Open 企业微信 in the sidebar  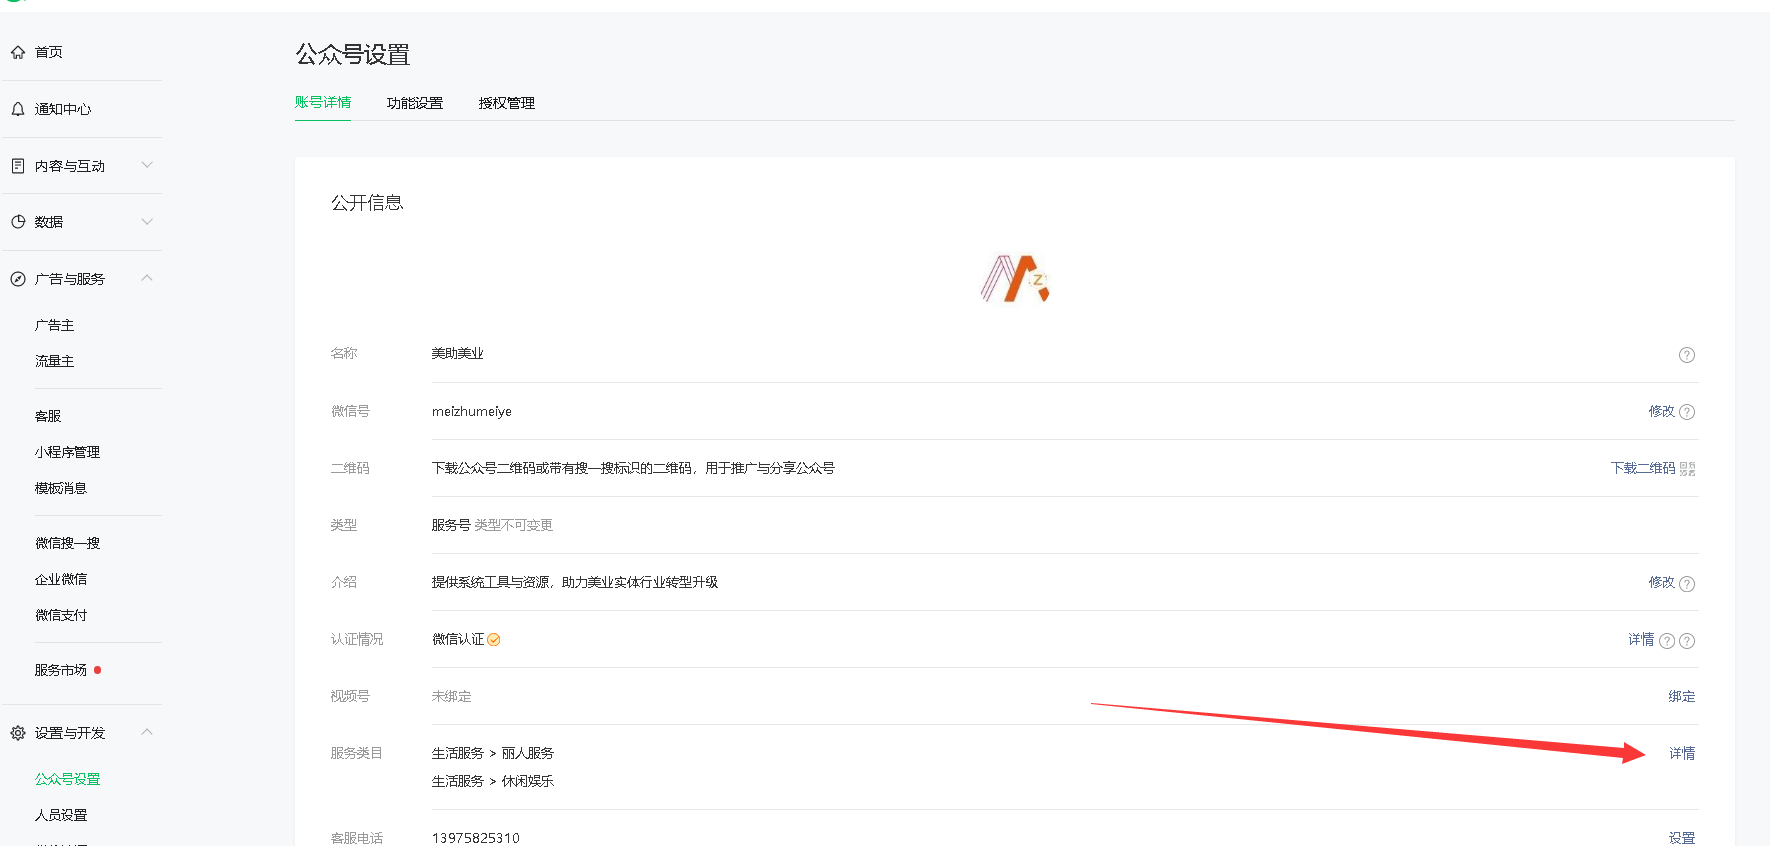click(x=61, y=579)
